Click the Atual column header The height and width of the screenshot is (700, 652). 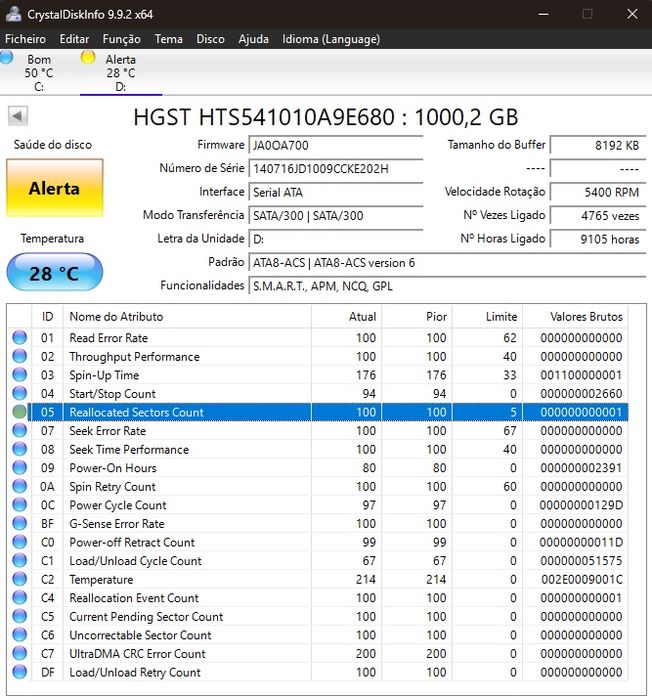(347, 317)
